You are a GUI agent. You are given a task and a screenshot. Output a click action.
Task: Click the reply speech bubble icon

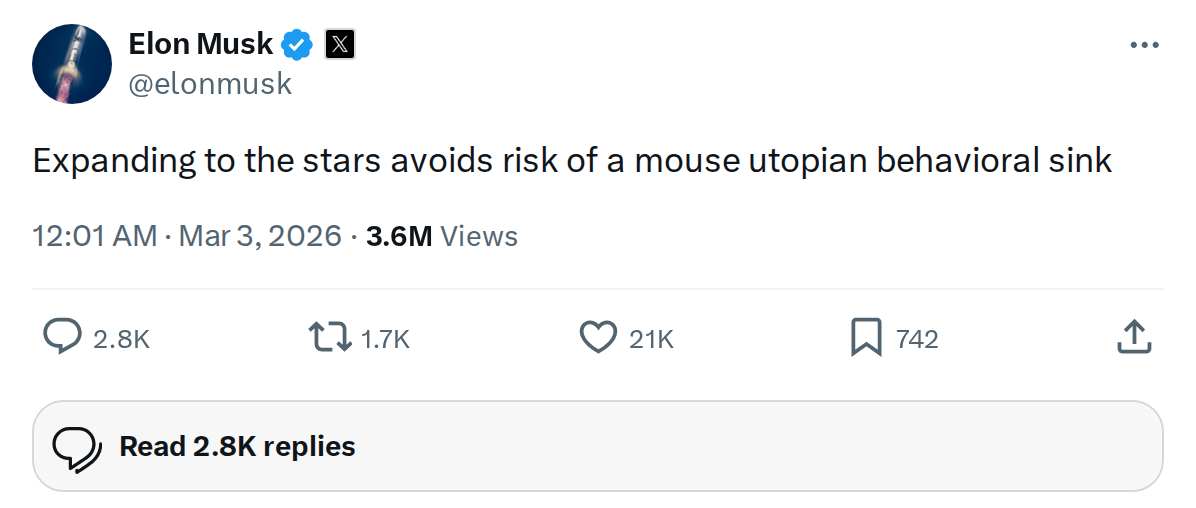coord(63,338)
